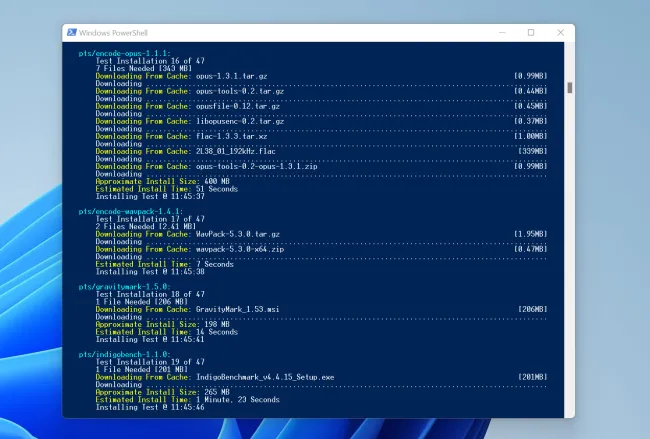Click the file name opus-tools-0.2.tar.gz
Viewport: 650px width, 439px height.
(240, 91)
